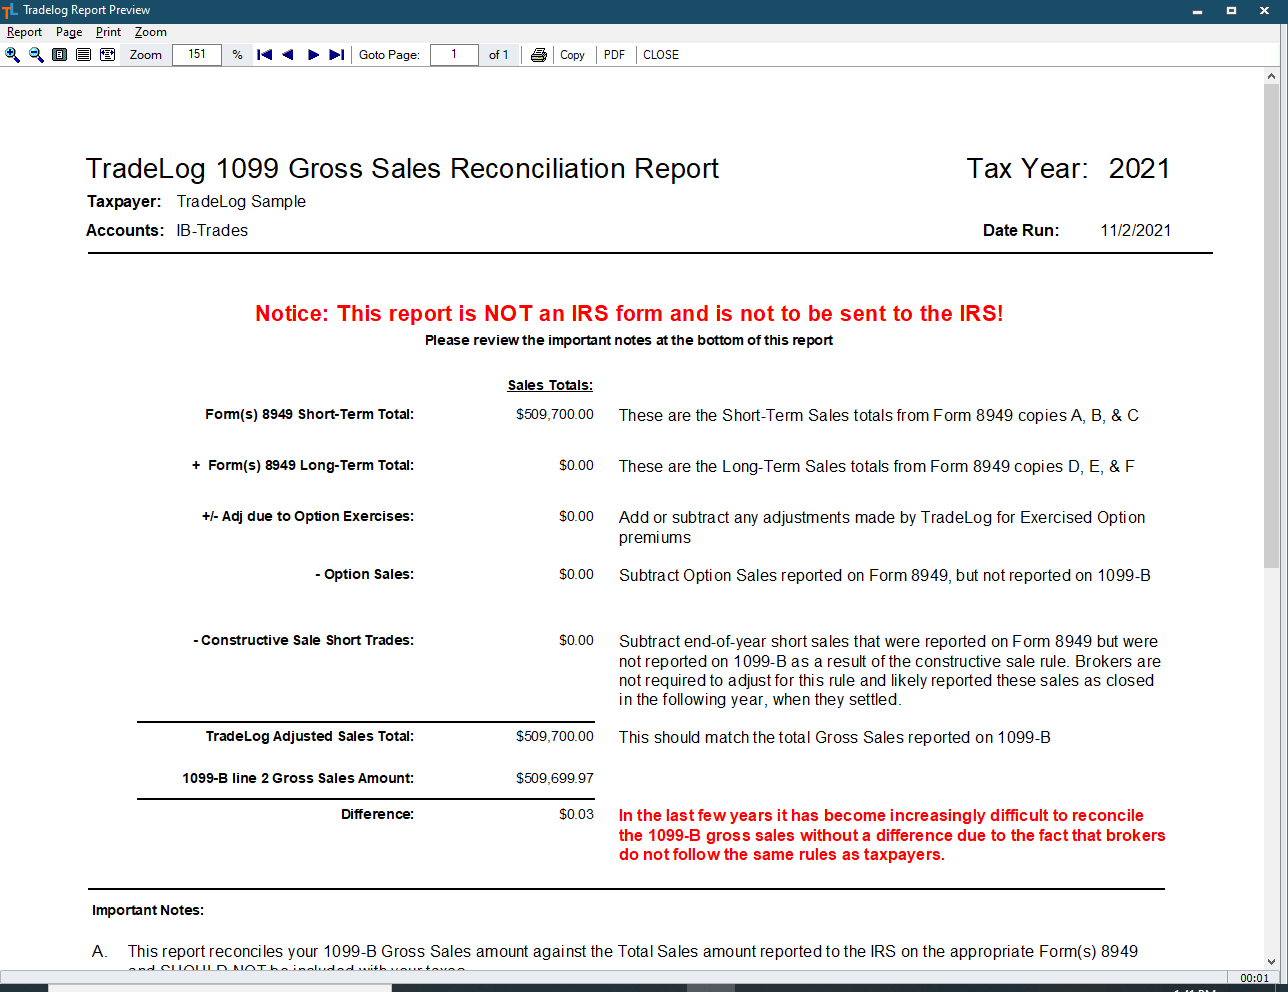
Task: Click the Constructive Sale Short Trades label
Action: coord(303,640)
